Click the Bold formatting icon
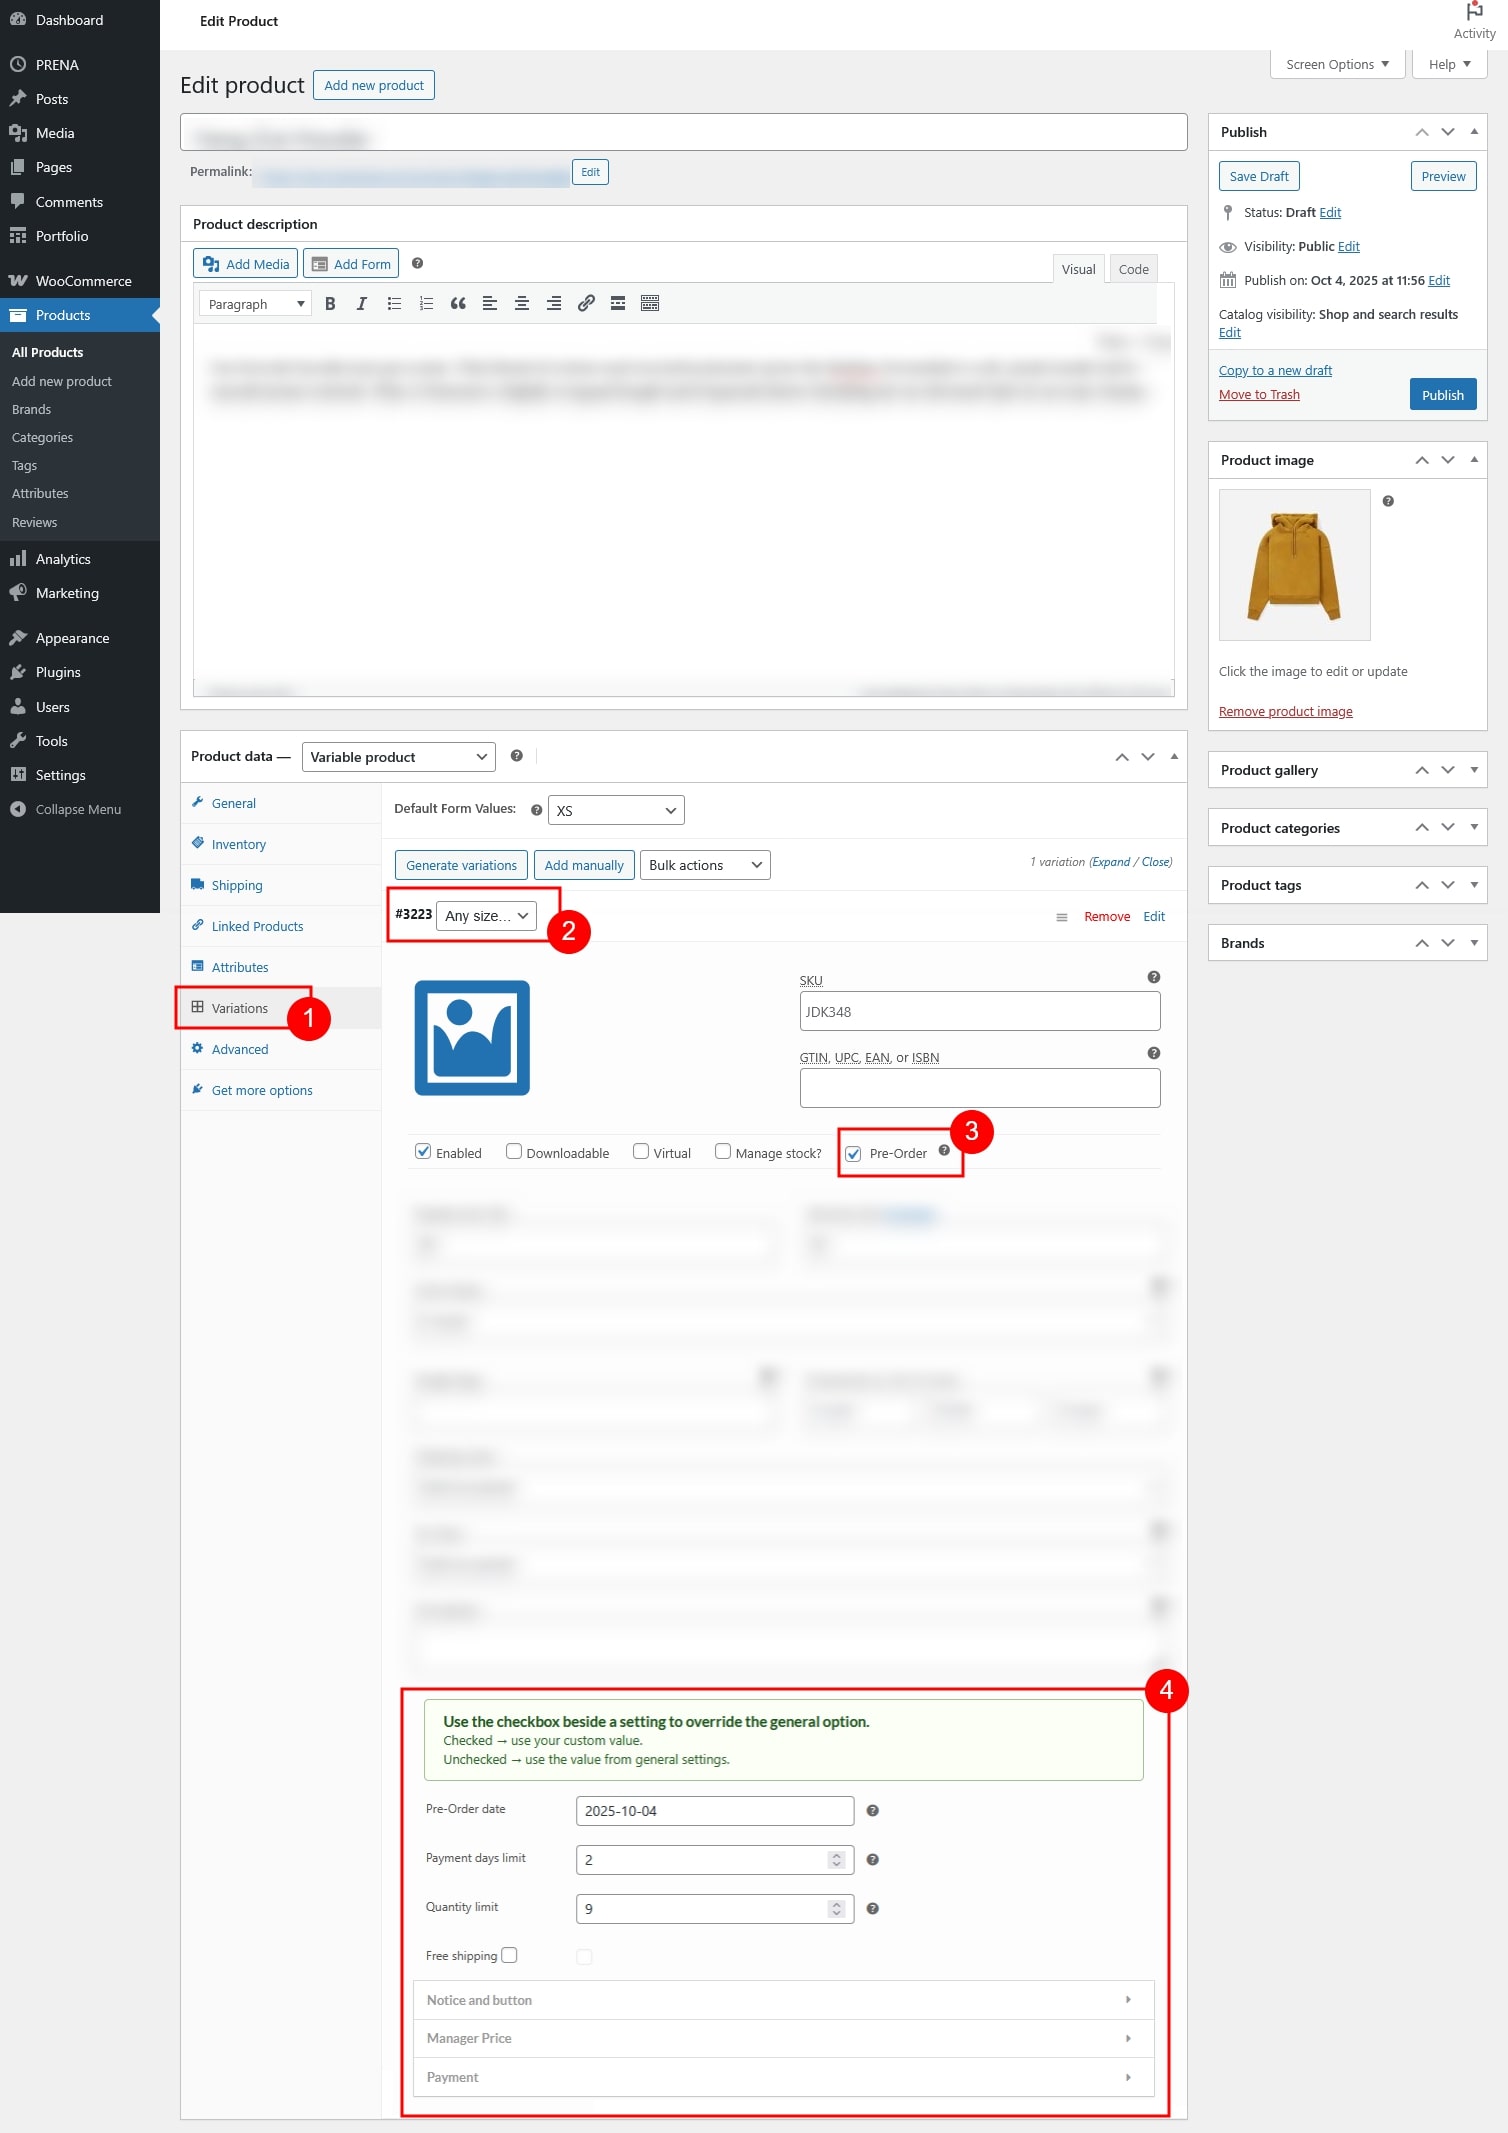This screenshot has width=1508, height=2133. [x=330, y=304]
